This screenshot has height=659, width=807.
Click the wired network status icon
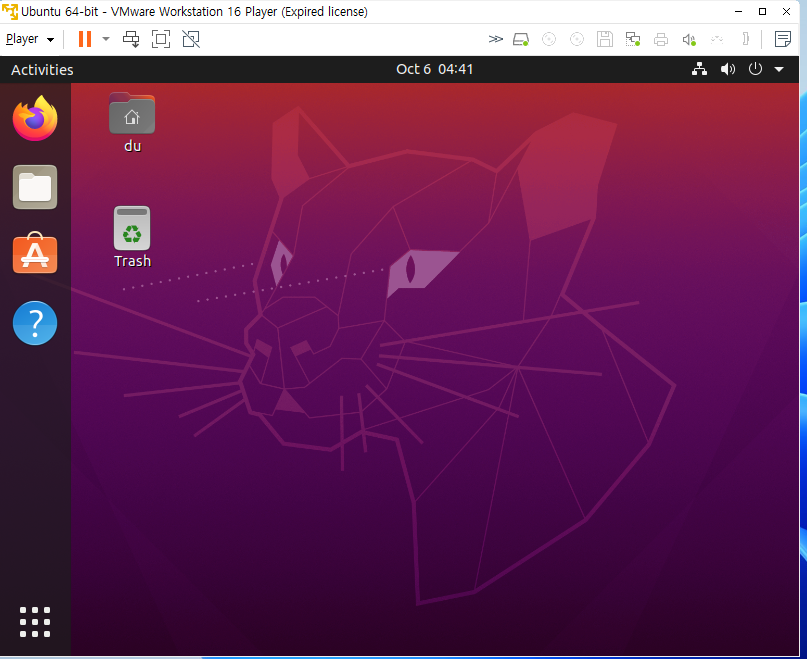point(699,69)
